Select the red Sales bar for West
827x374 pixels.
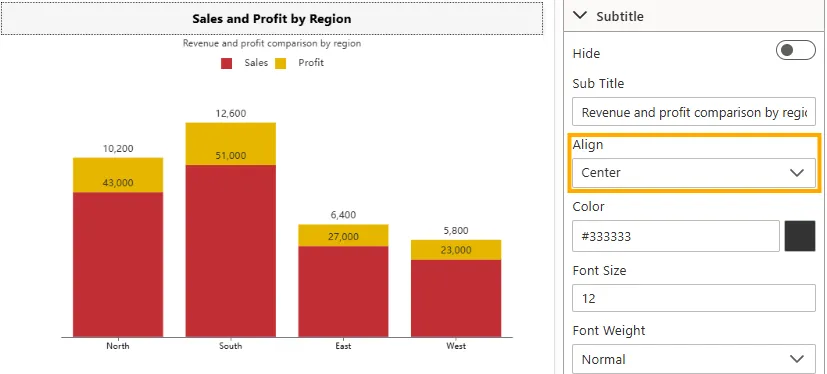(x=456, y=298)
